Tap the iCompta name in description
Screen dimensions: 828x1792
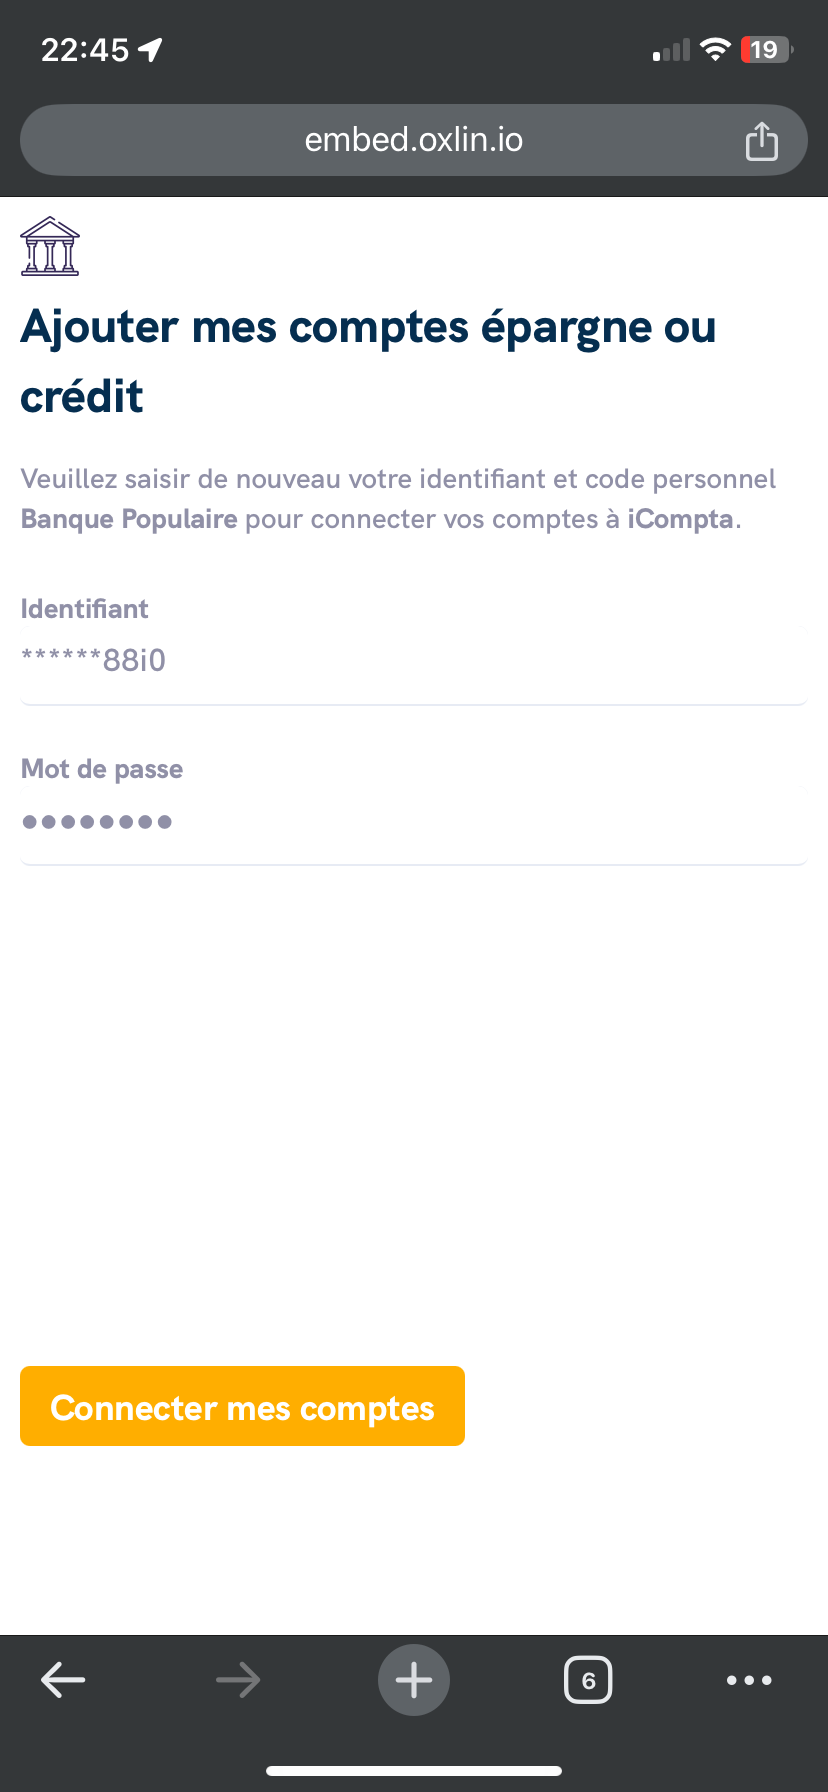point(681,519)
